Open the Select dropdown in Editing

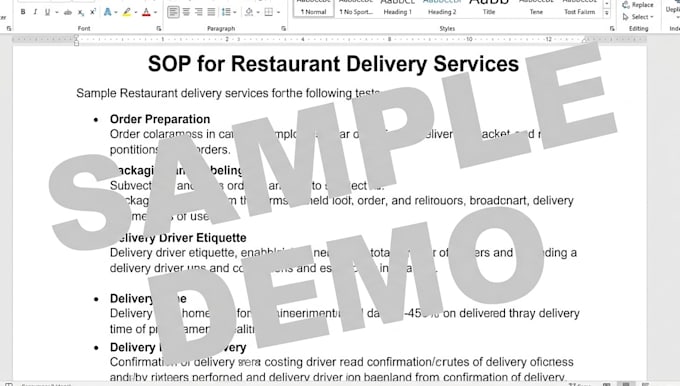[x=638, y=17]
